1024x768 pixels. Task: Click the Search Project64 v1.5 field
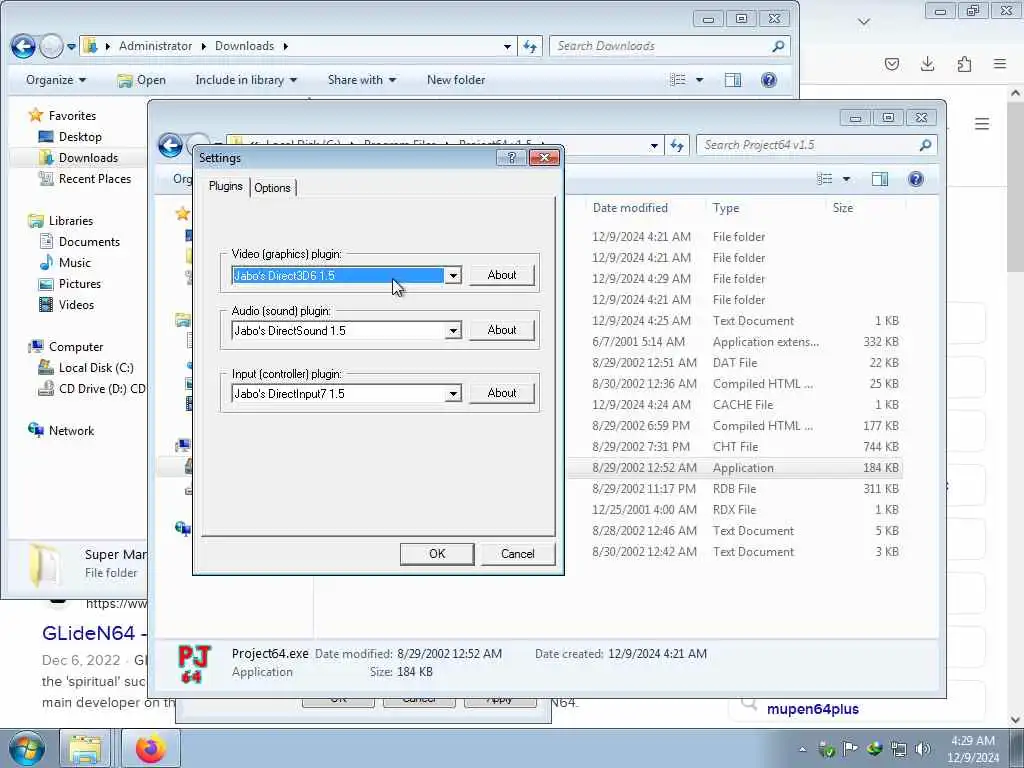coord(816,145)
